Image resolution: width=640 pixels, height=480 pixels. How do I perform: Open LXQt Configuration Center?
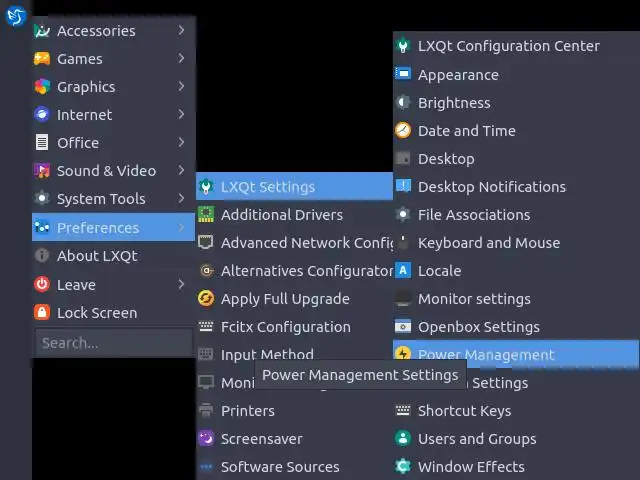(516, 46)
